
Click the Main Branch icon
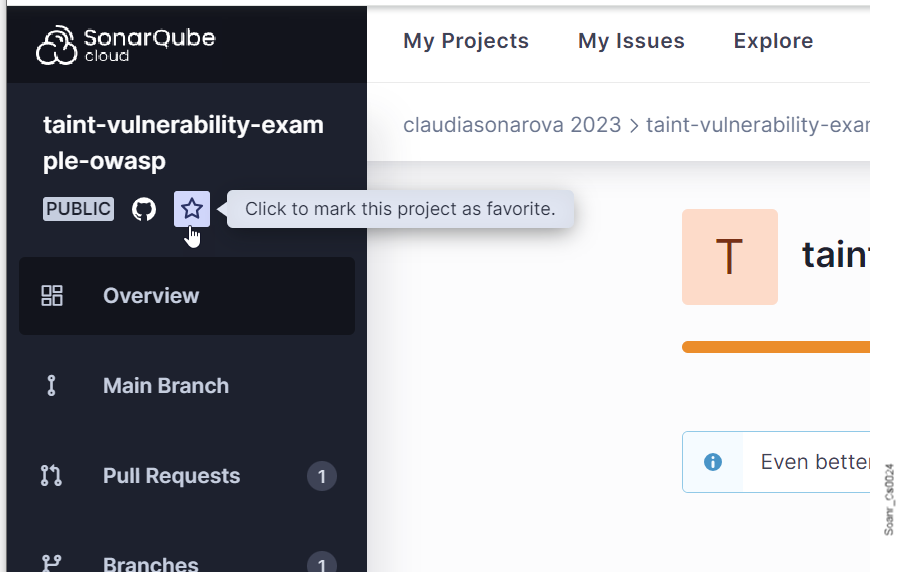(51, 385)
